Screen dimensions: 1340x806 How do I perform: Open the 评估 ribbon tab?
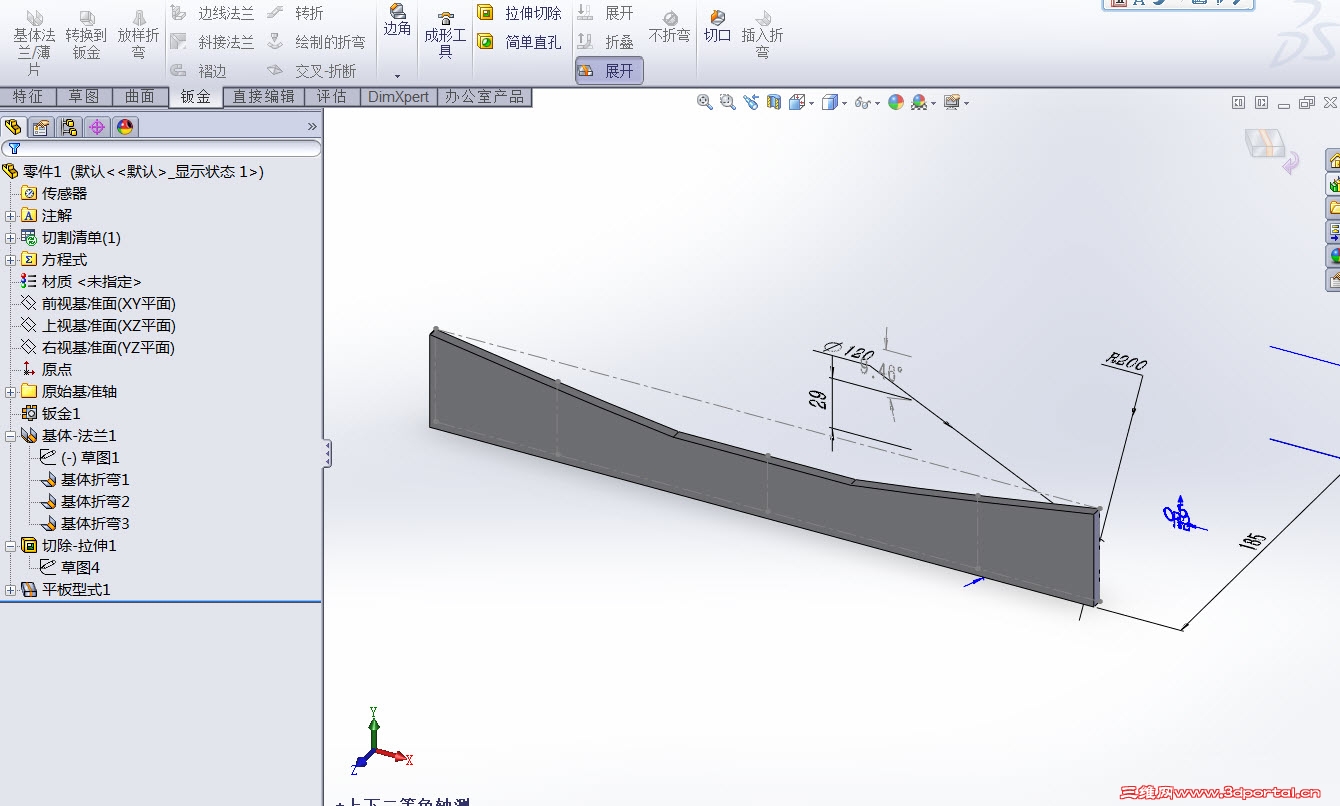pos(331,96)
